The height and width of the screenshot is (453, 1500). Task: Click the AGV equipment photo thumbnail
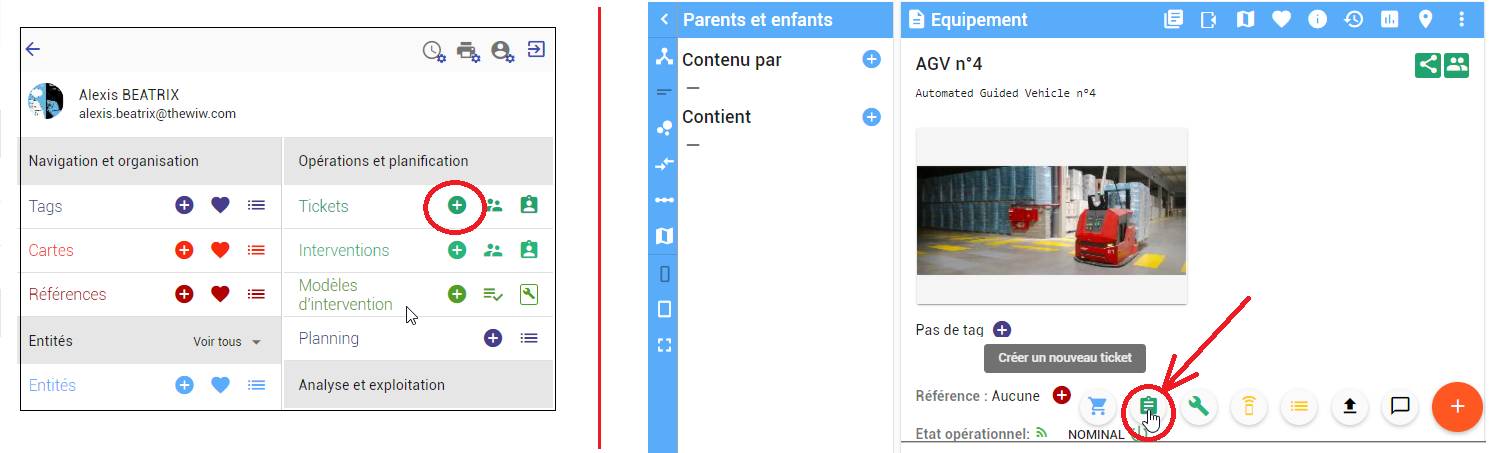[x=1051, y=220]
